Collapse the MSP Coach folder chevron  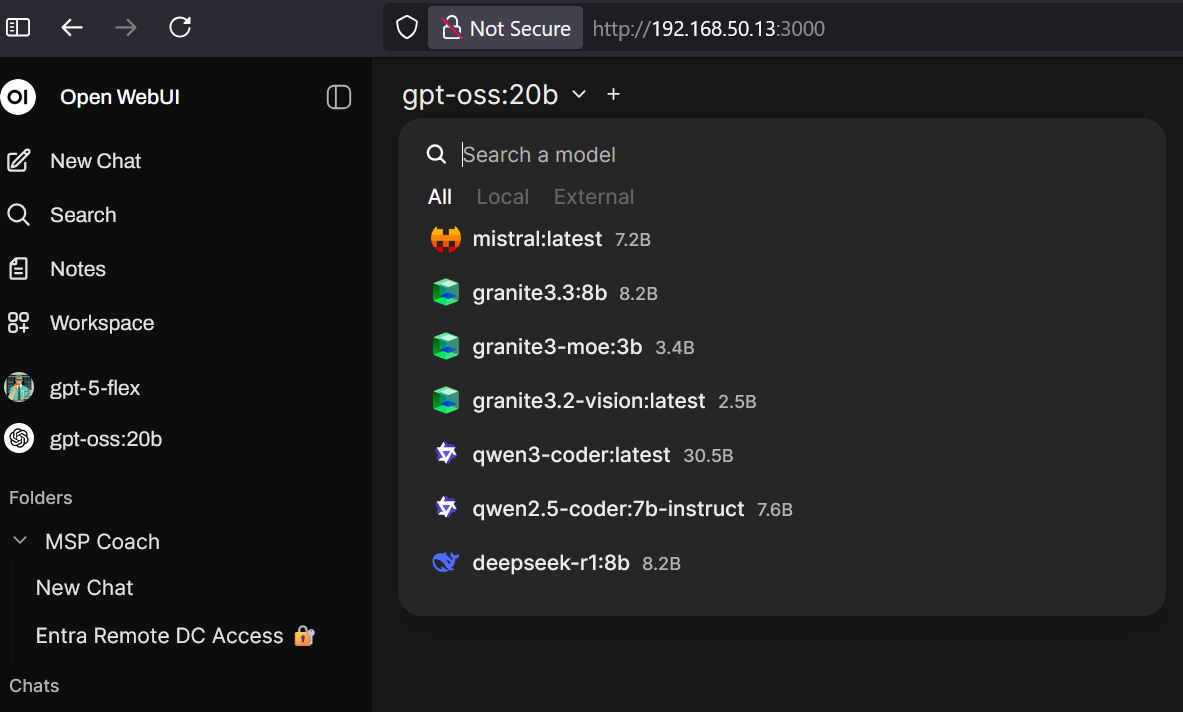(20, 541)
